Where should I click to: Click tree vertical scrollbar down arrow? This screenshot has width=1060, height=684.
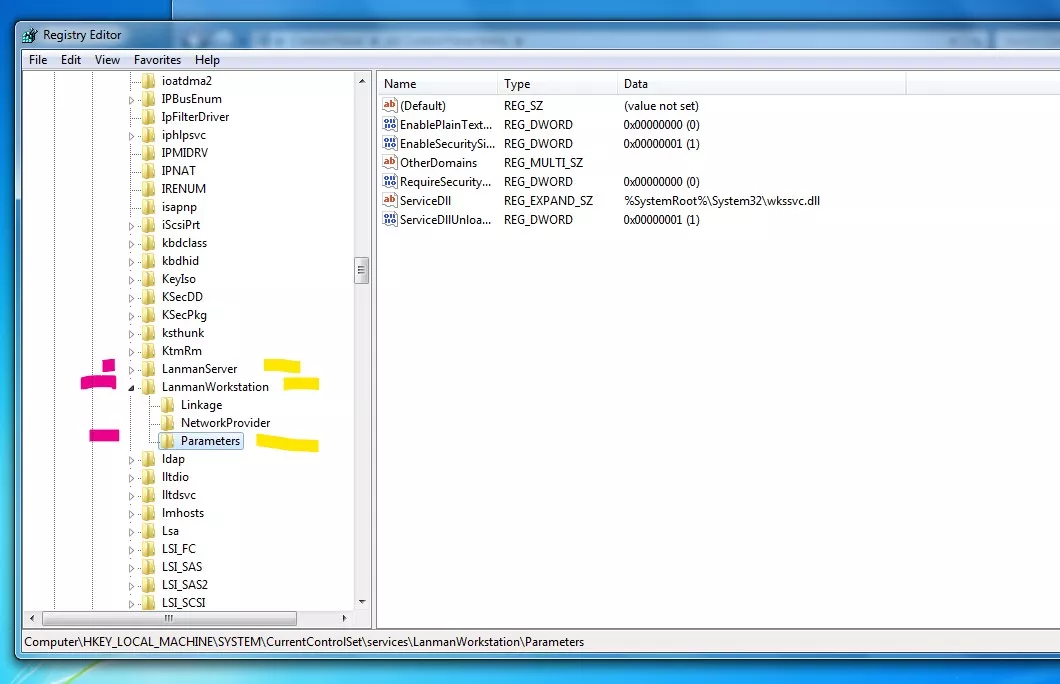pyautogui.click(x=362, y=602)
